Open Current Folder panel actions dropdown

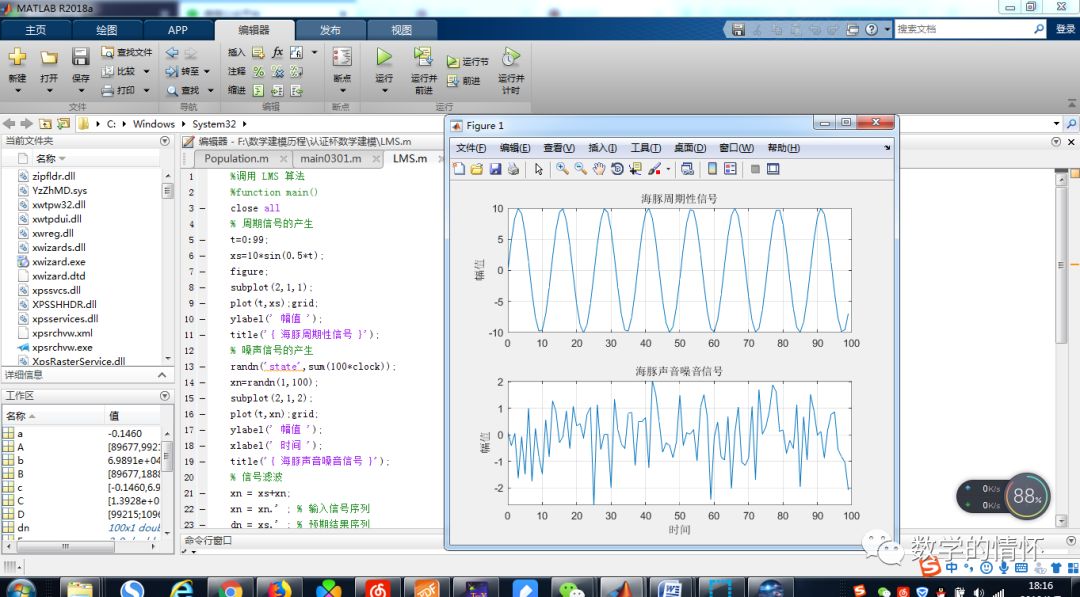[165, 140]
